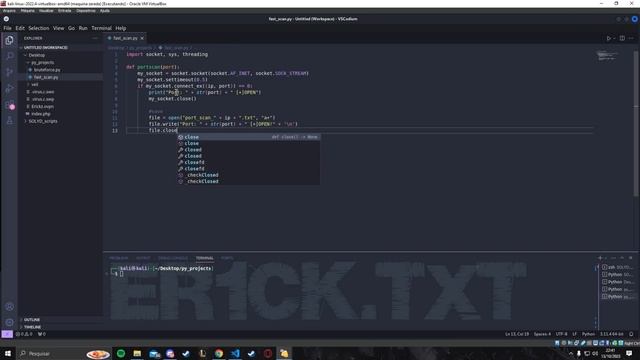Image resolution: width=640 pixels, height=360 pixels.
Task: Run the Python file with play icon
Action: (x=608, y=38)
